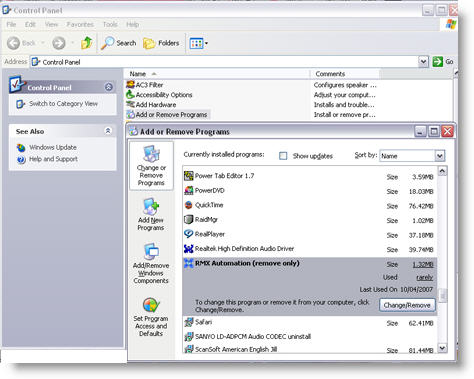Sort by the Name column header

click(x=217, y=74)
